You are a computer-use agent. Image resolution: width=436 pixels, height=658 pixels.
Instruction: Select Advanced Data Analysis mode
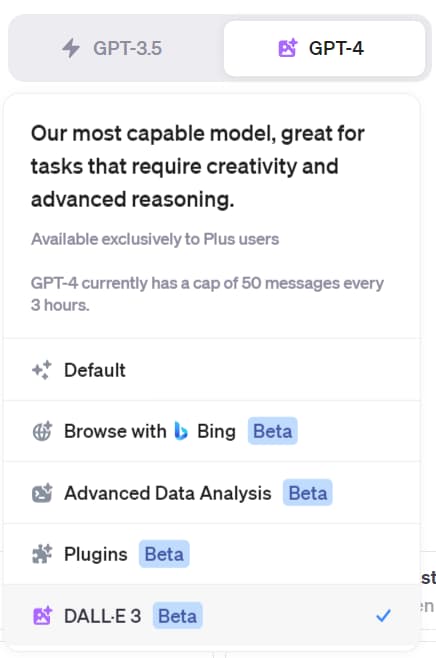(212, 493)
